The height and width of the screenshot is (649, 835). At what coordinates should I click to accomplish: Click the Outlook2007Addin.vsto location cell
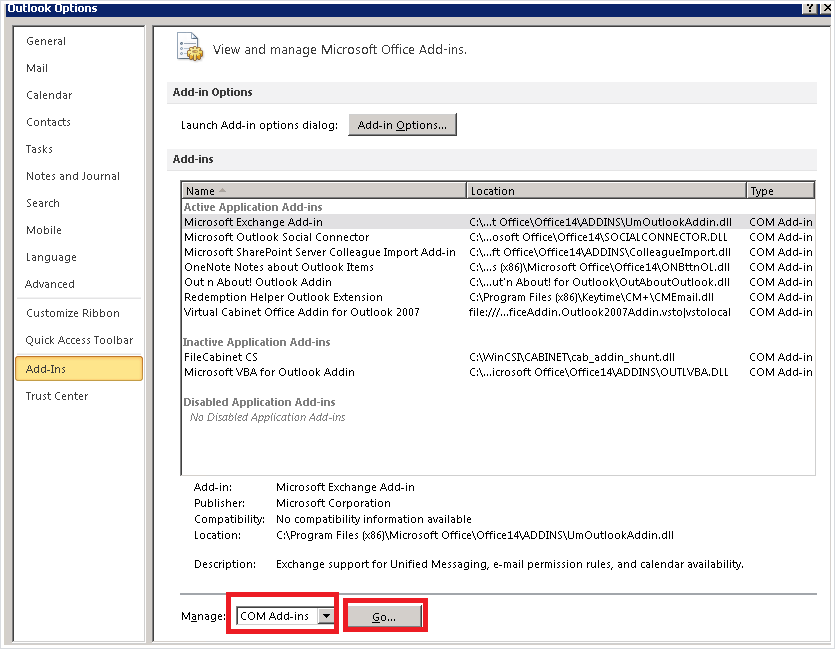600,312
